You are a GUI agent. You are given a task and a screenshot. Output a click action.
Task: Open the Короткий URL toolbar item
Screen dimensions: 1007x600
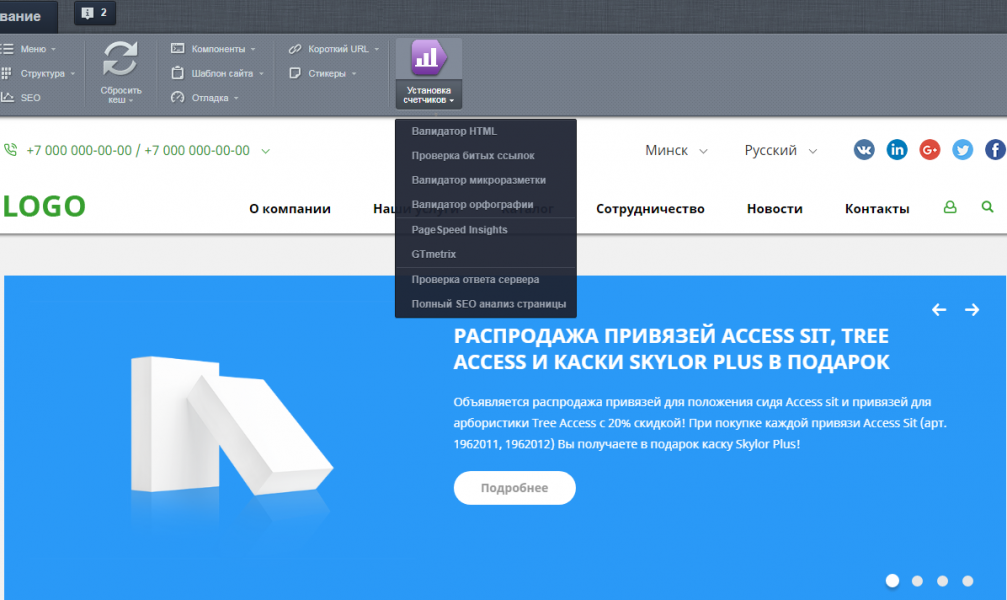pyautogui.click(x=333, y=49)
